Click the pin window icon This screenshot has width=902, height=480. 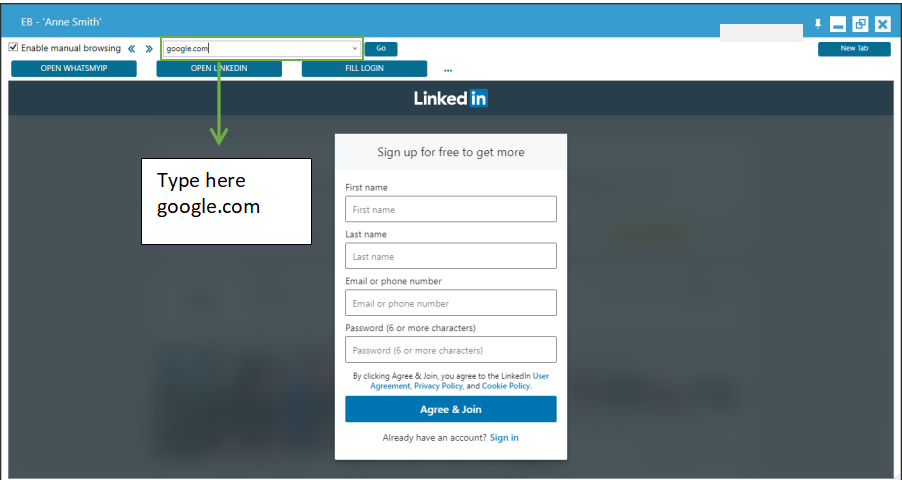[x=817, y=24]
